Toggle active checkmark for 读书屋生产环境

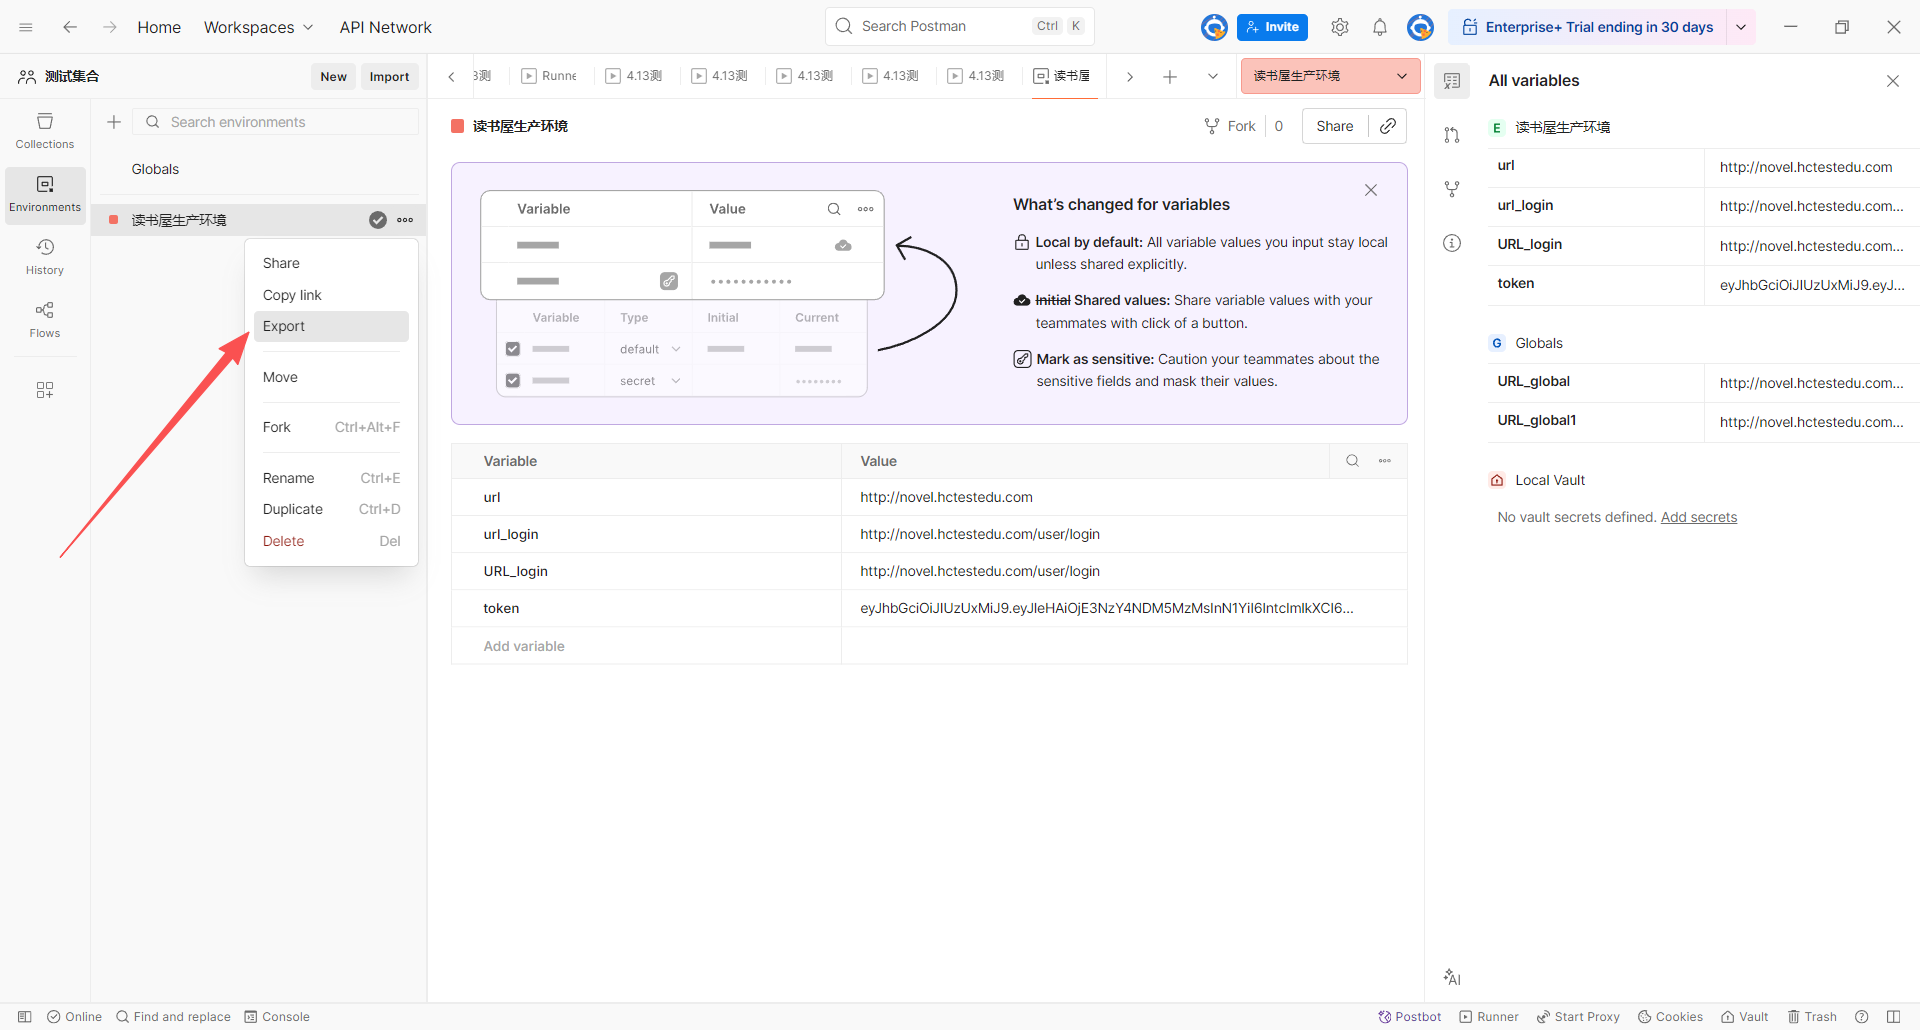378,220
